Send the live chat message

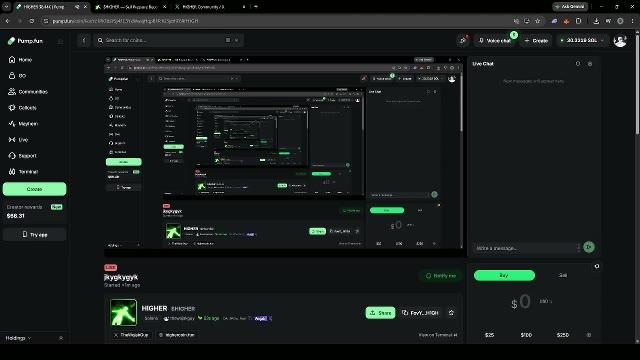[x=589, y=247]
